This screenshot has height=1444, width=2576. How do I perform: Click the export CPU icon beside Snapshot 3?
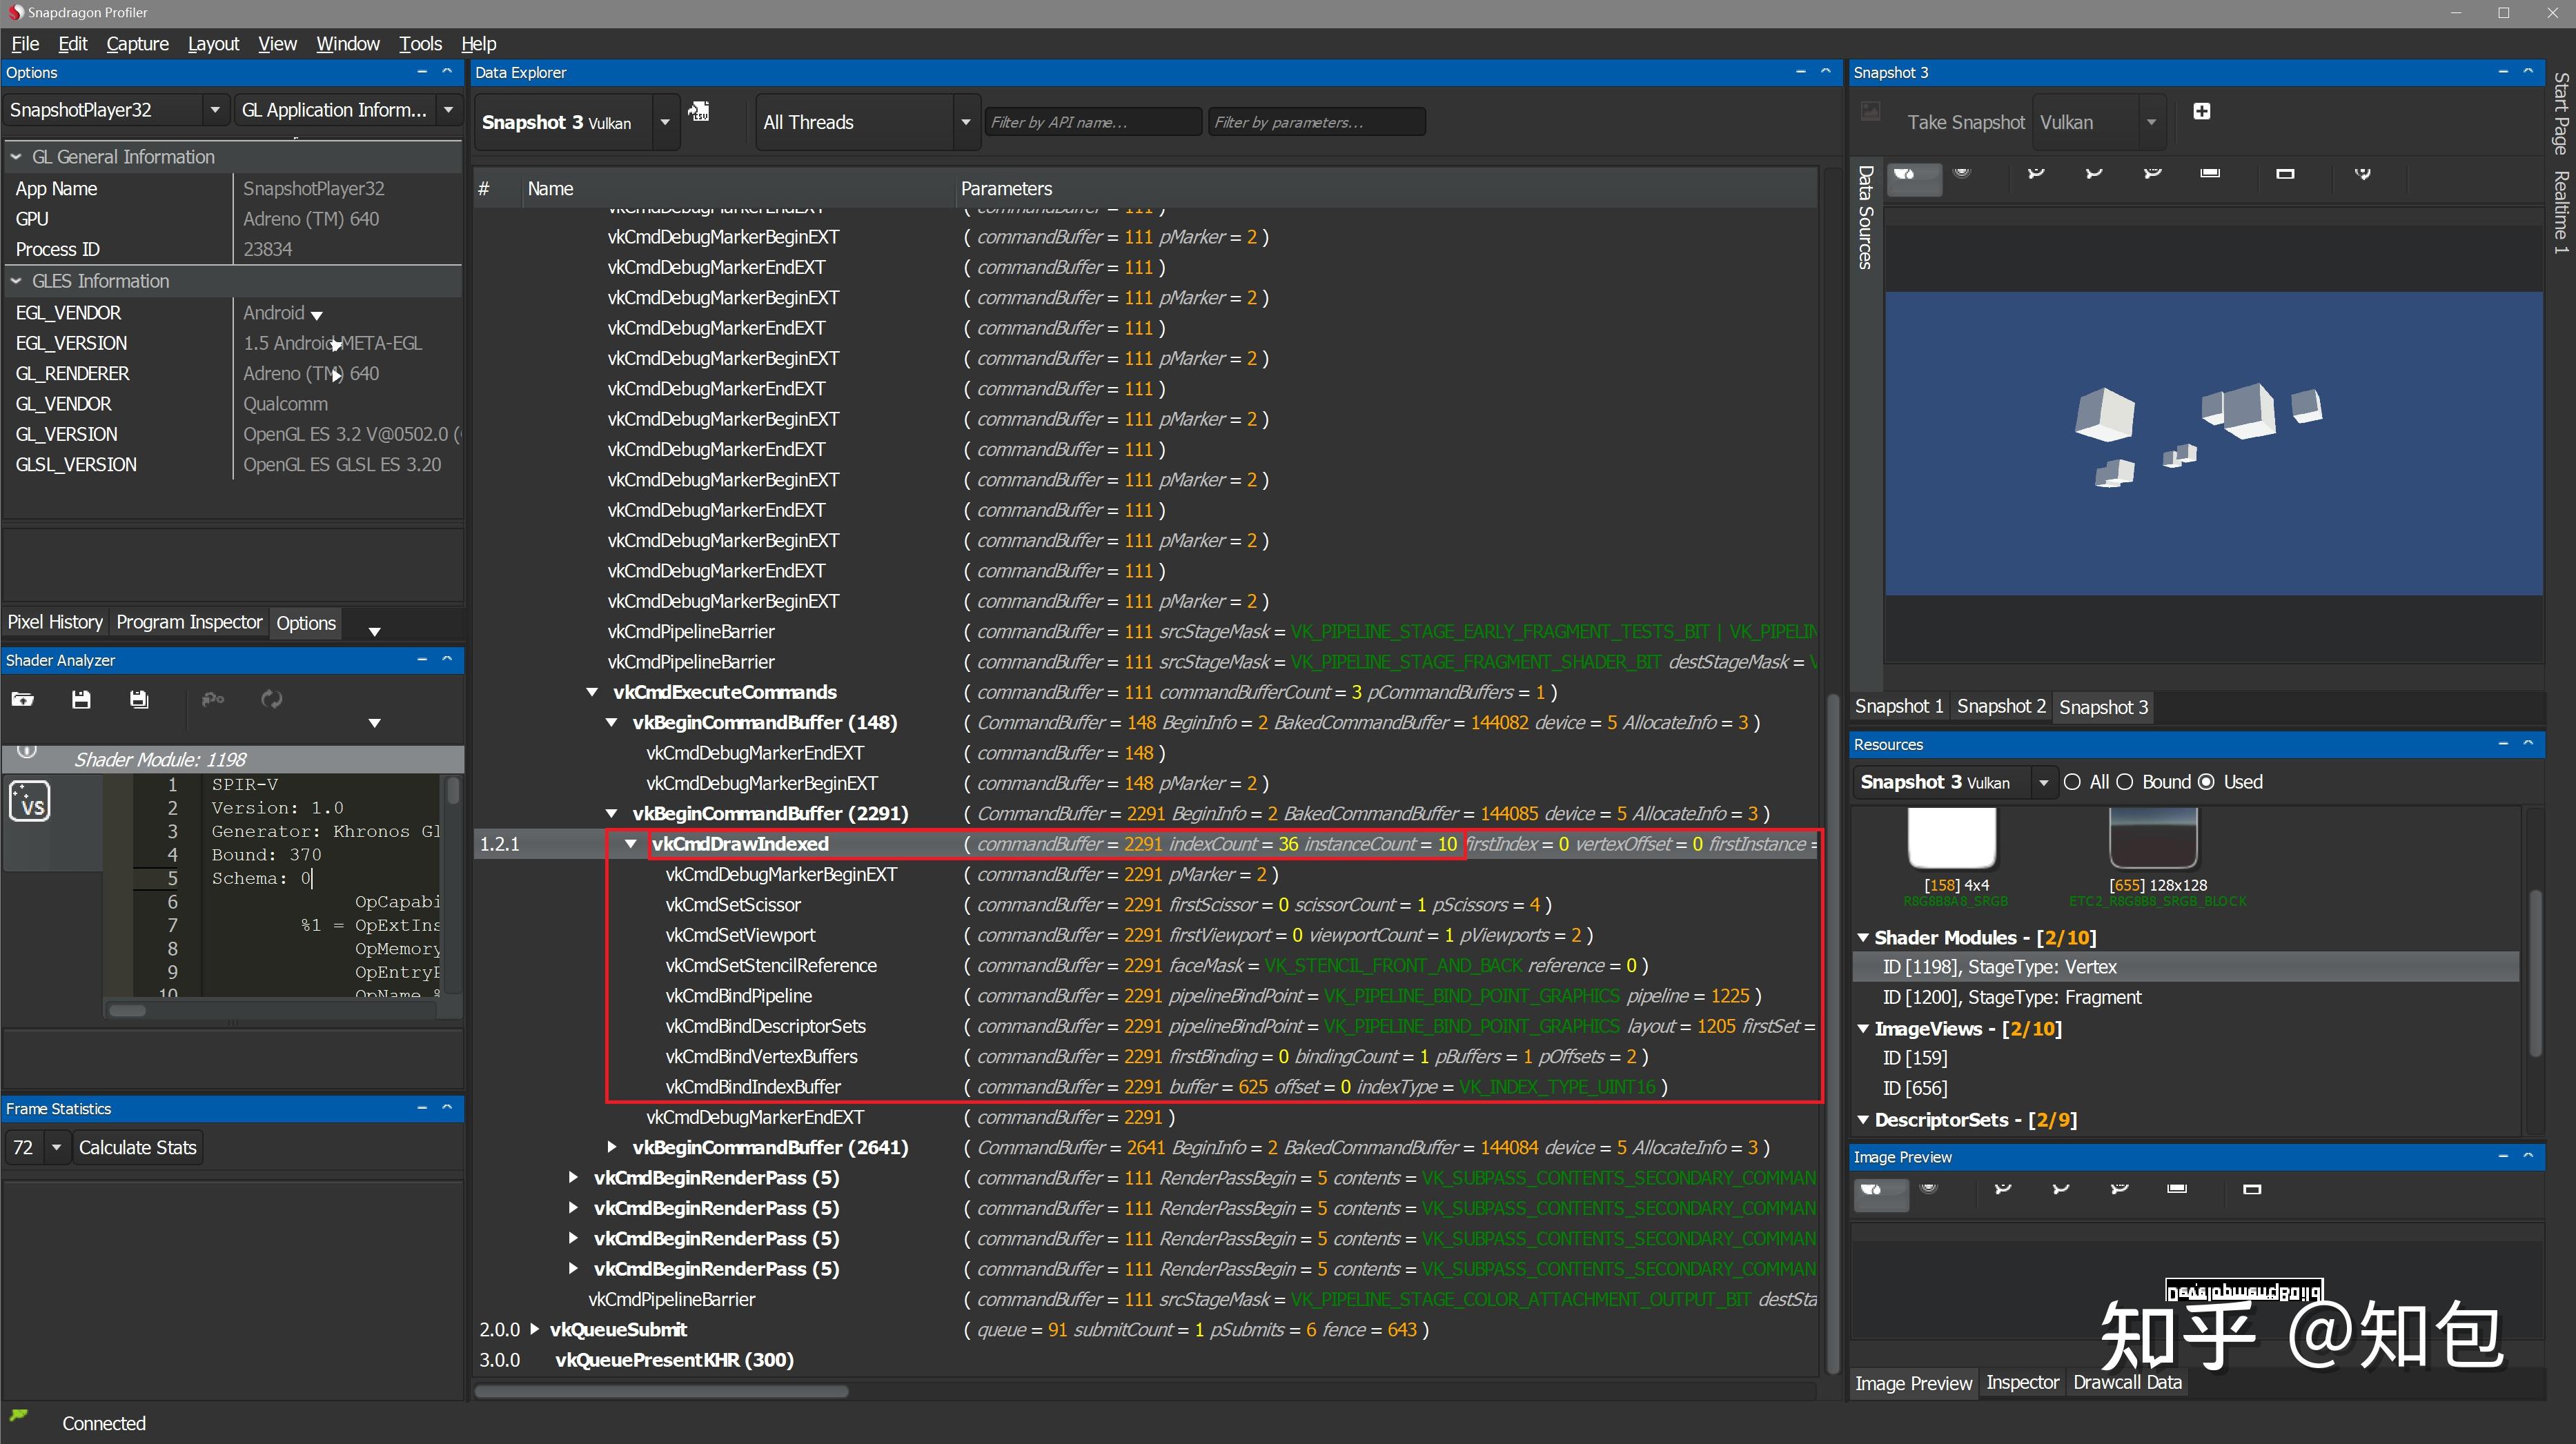(699, 111)
